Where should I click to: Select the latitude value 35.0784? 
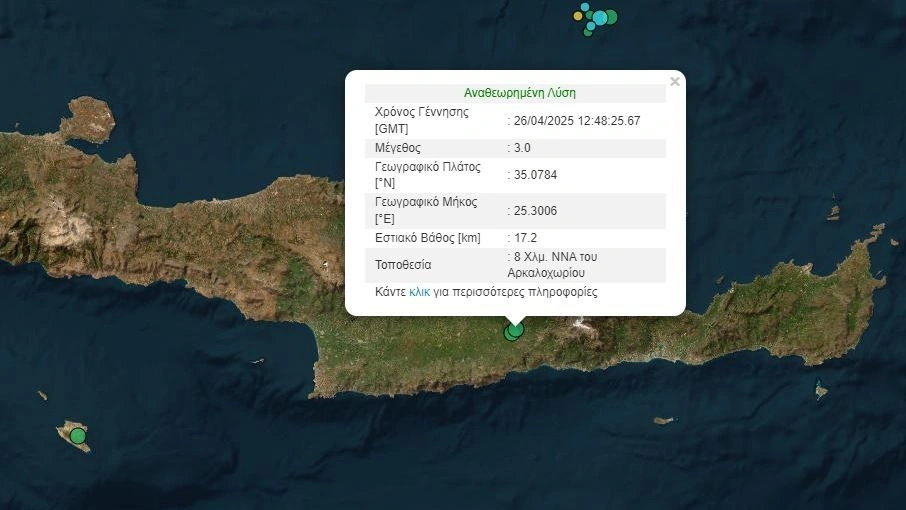[x=535, y=175]
